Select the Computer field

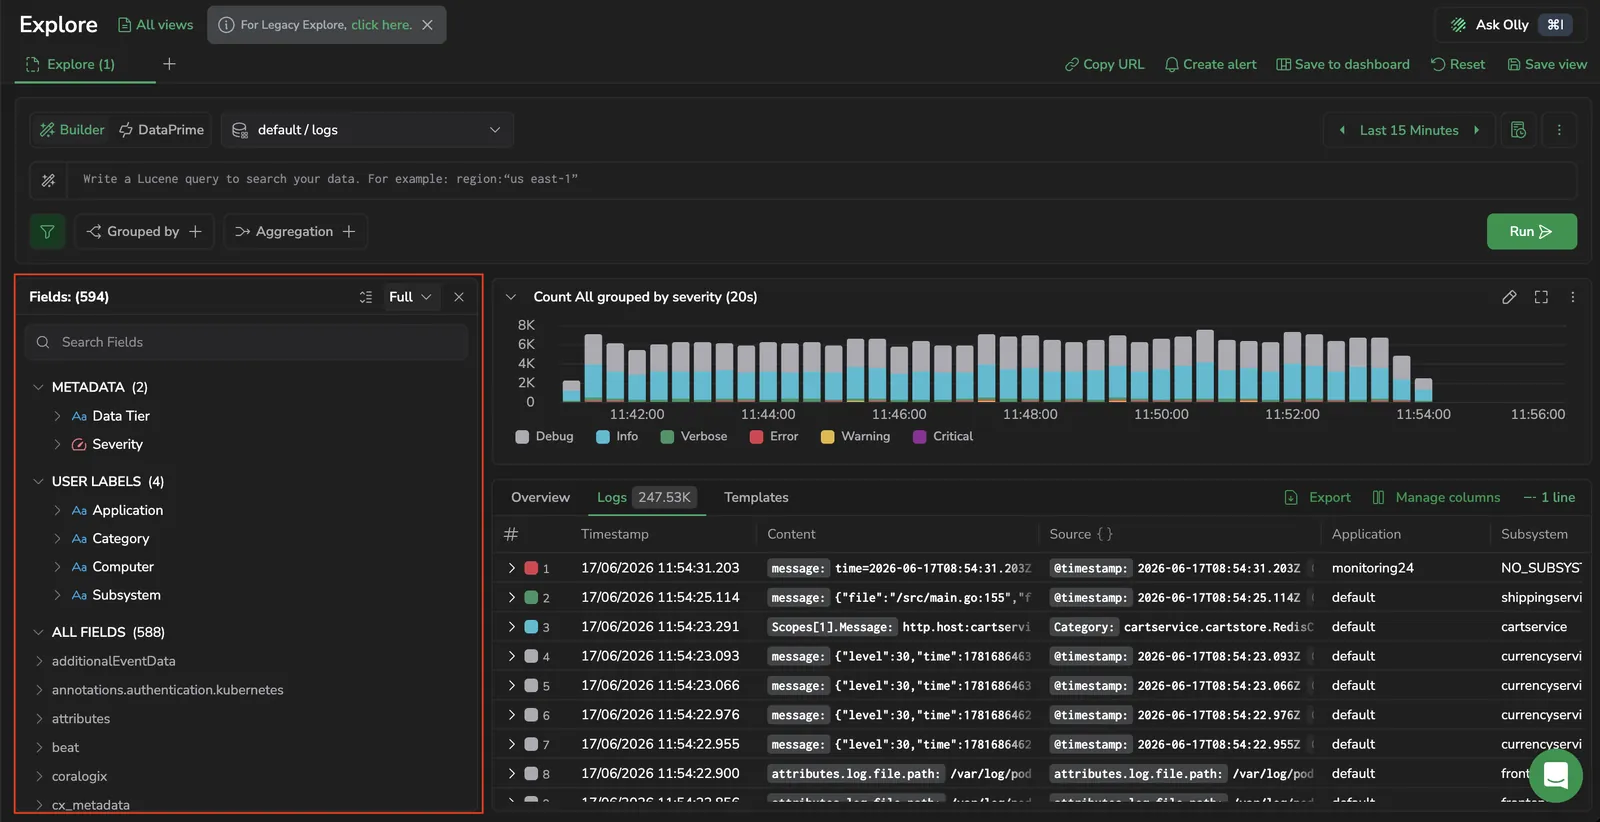(123, 566)
